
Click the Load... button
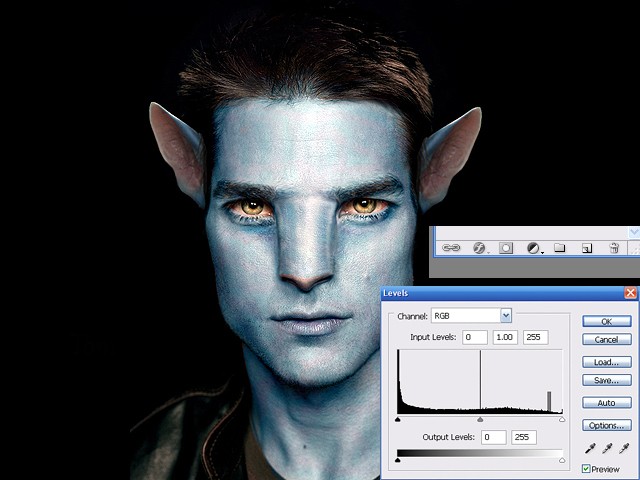(607, 362)
